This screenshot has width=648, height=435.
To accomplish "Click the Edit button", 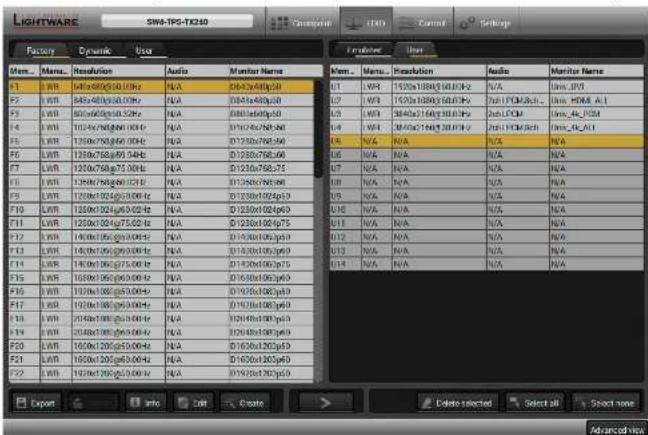I will 193,402.
